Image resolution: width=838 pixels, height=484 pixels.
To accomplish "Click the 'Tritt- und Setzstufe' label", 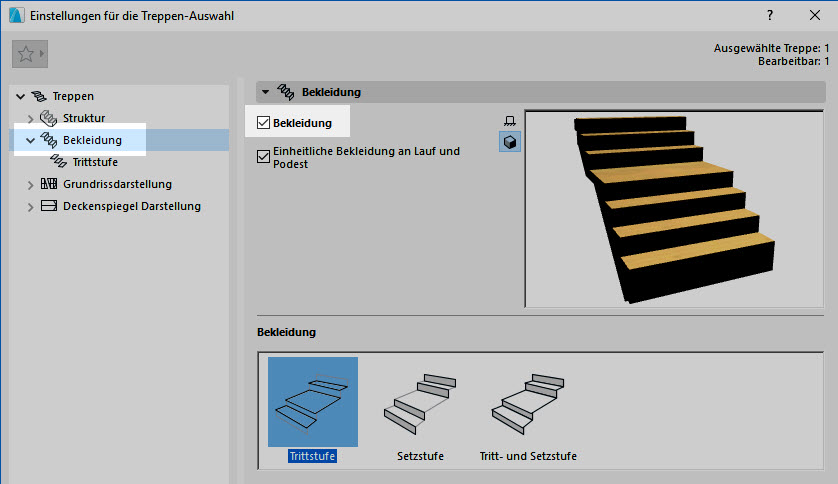I will pos(528,456).
